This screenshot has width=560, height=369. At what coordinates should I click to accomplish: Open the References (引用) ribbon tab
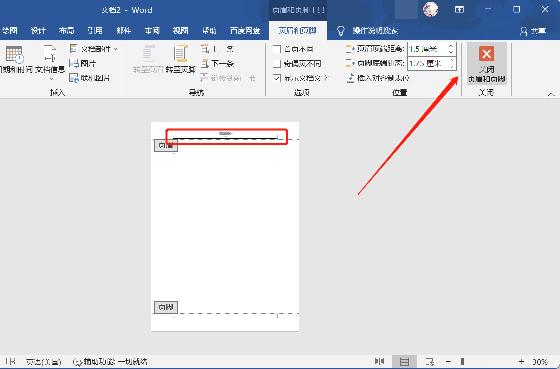click(x=95, y=31)
